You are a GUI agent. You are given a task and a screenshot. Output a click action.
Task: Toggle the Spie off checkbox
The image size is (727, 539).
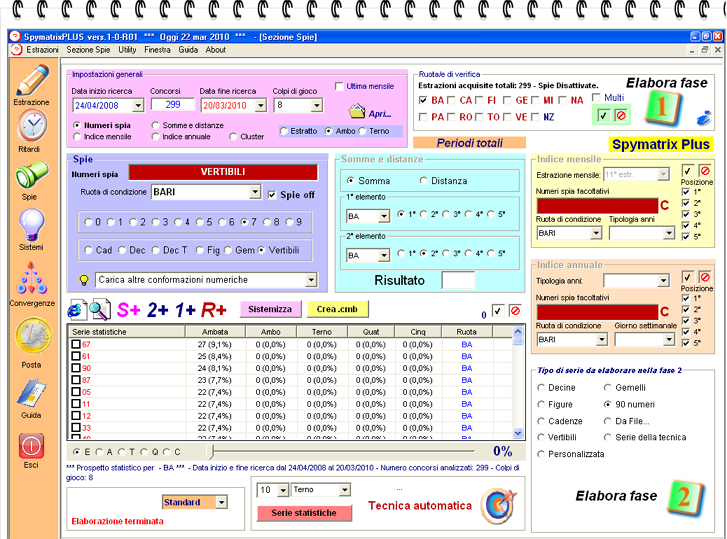(x=272, y=195)
